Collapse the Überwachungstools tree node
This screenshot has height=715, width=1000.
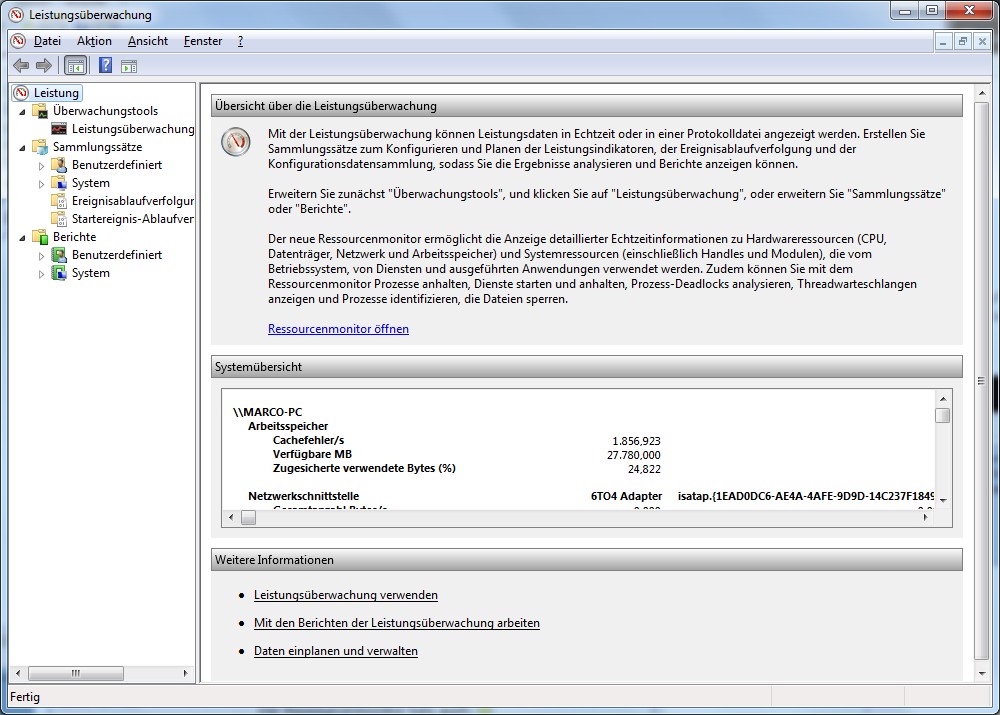[23, 112]
